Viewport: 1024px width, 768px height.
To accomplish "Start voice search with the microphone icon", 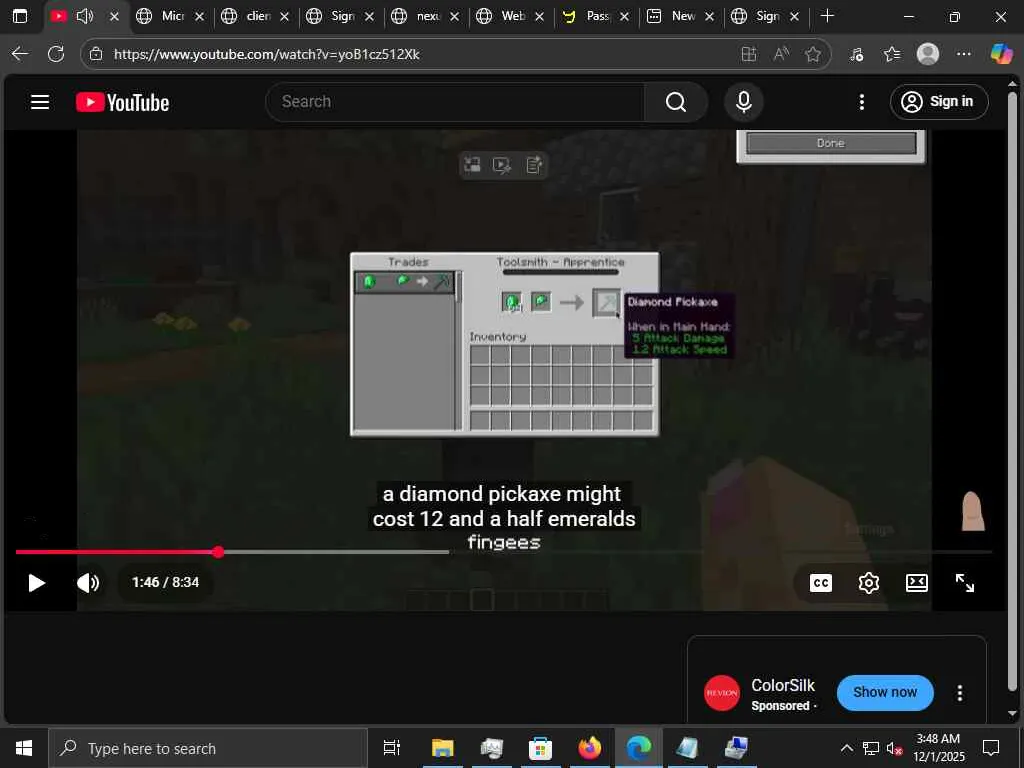I will 743,102.
